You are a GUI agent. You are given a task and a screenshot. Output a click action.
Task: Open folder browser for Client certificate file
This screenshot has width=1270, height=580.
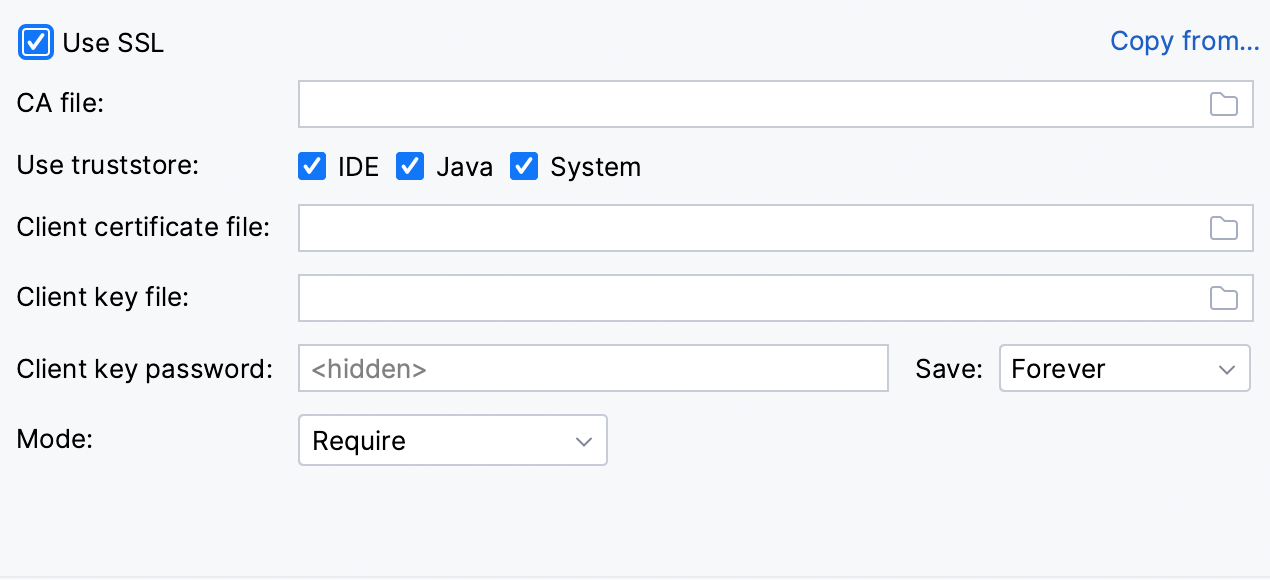coord(1223,228)
